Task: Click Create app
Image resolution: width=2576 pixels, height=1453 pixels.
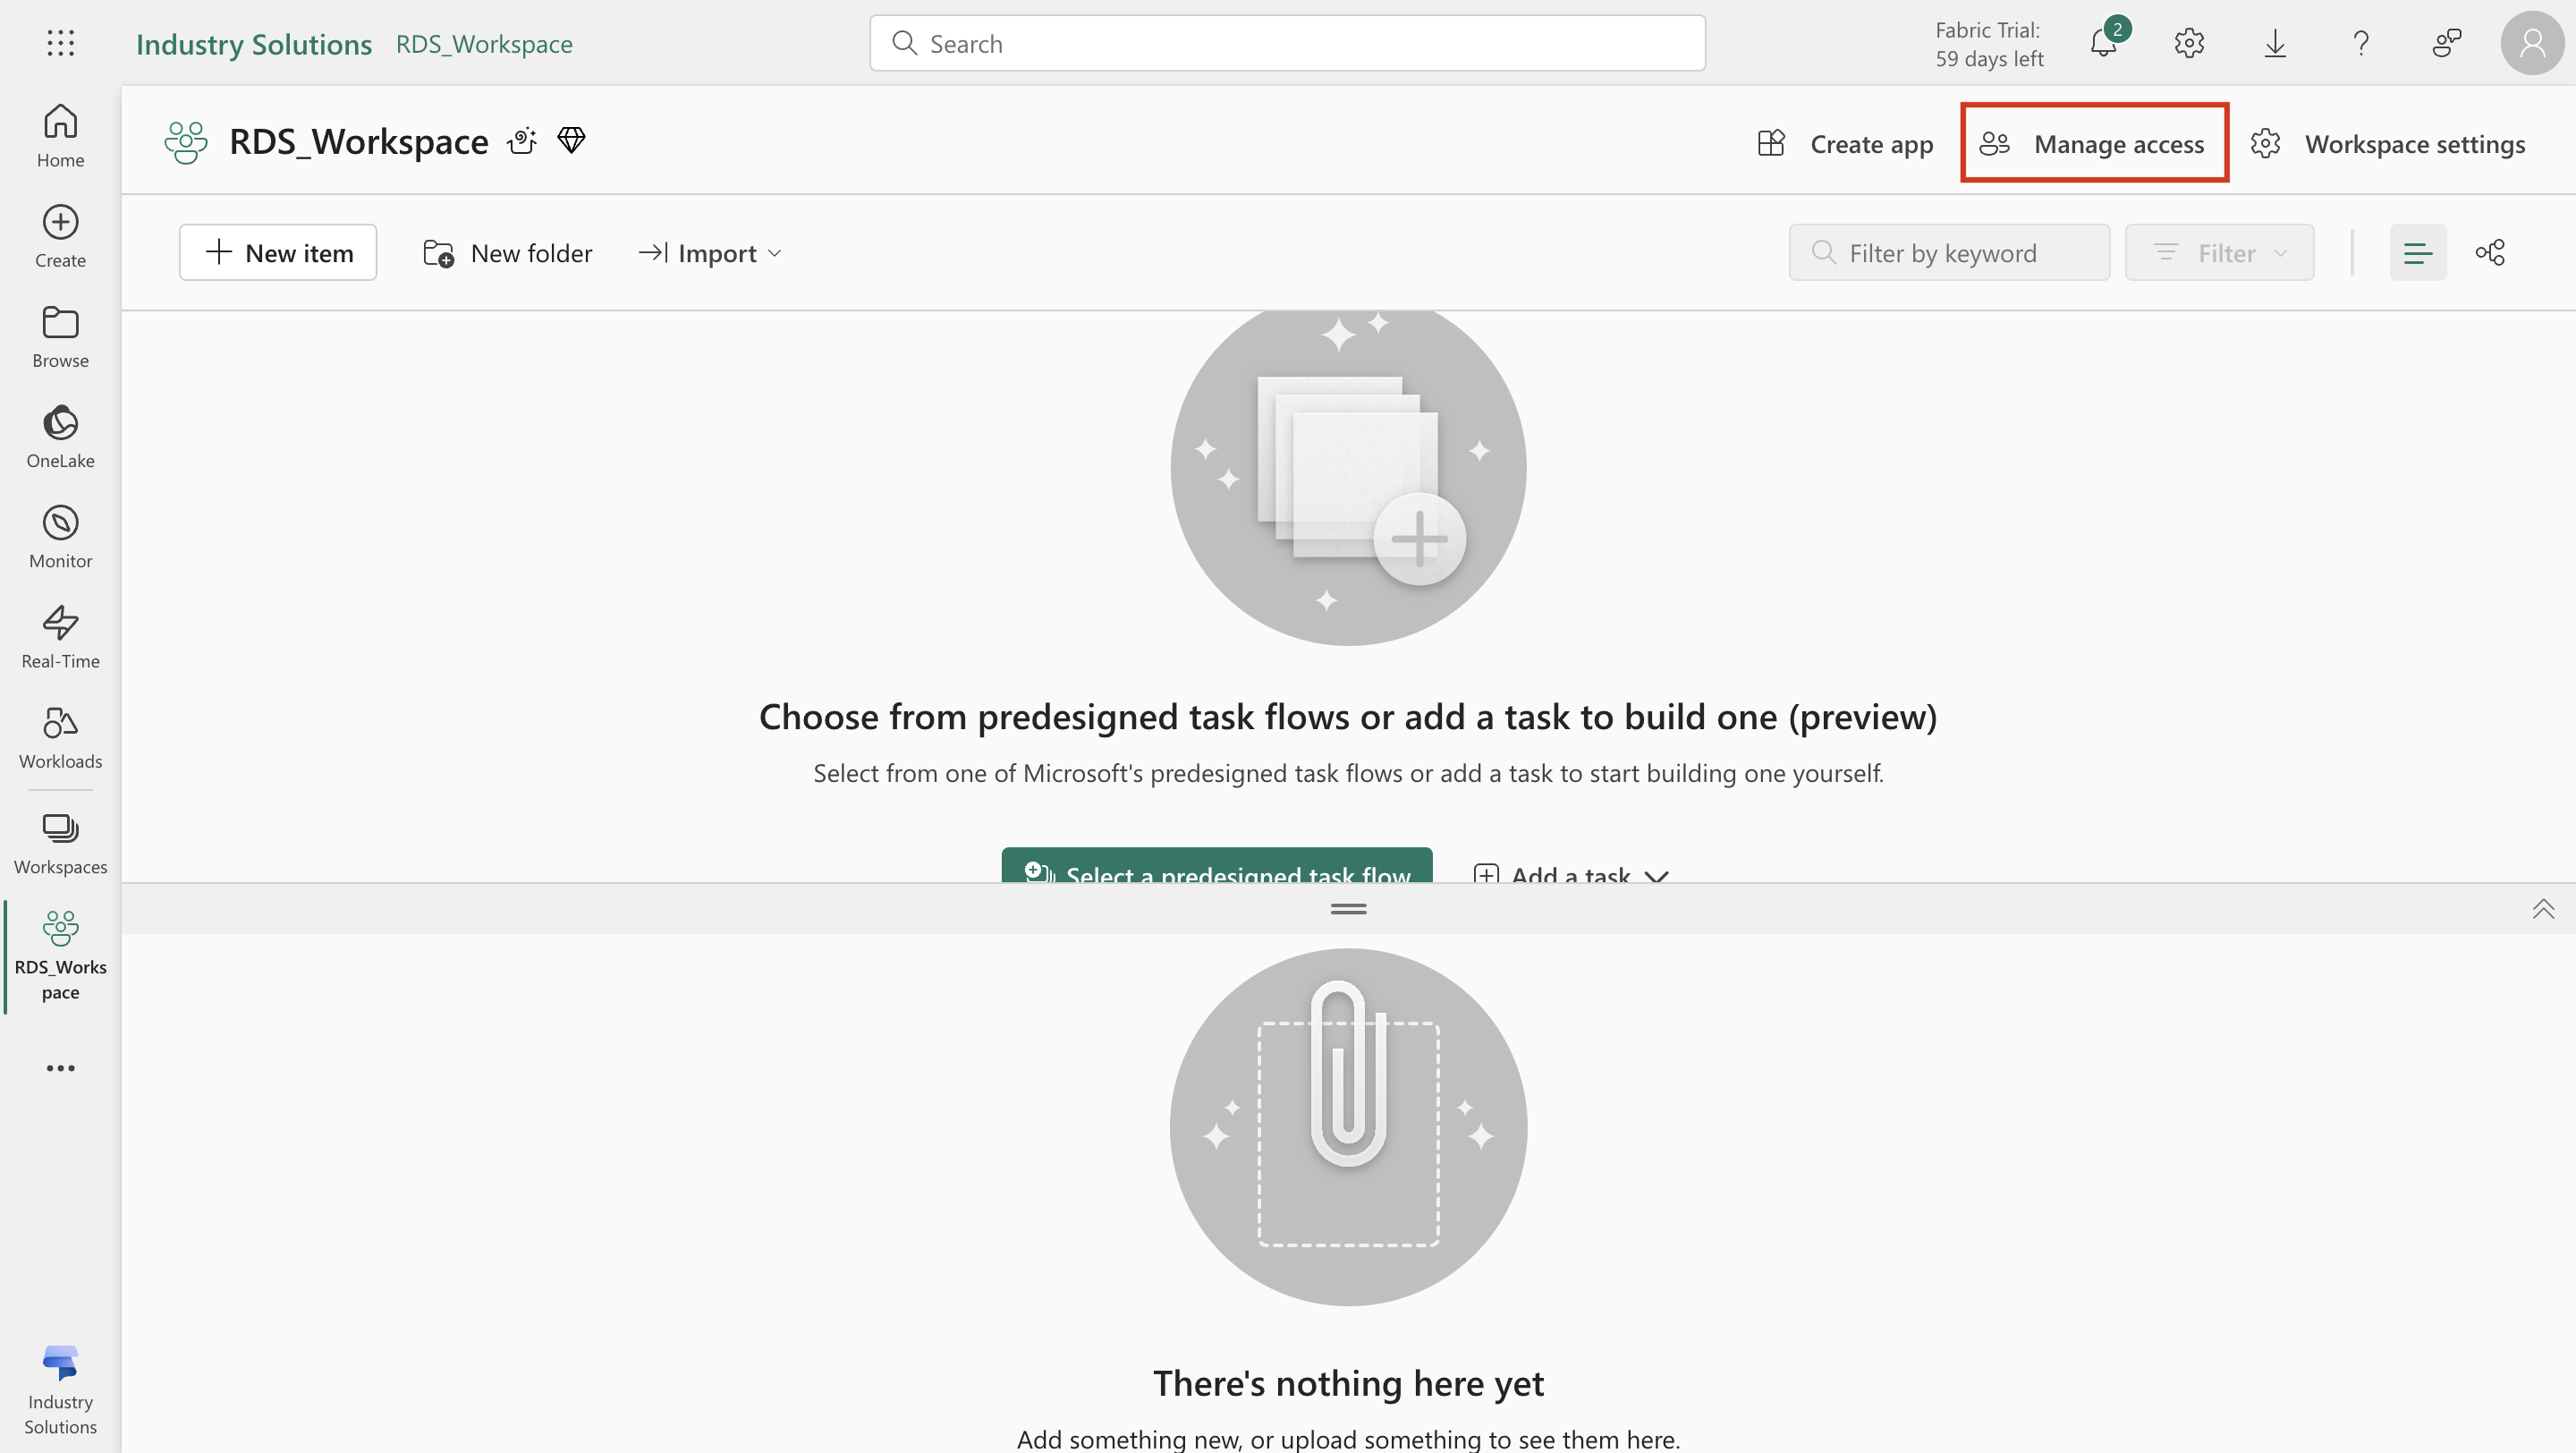Action: point(1846,143)
